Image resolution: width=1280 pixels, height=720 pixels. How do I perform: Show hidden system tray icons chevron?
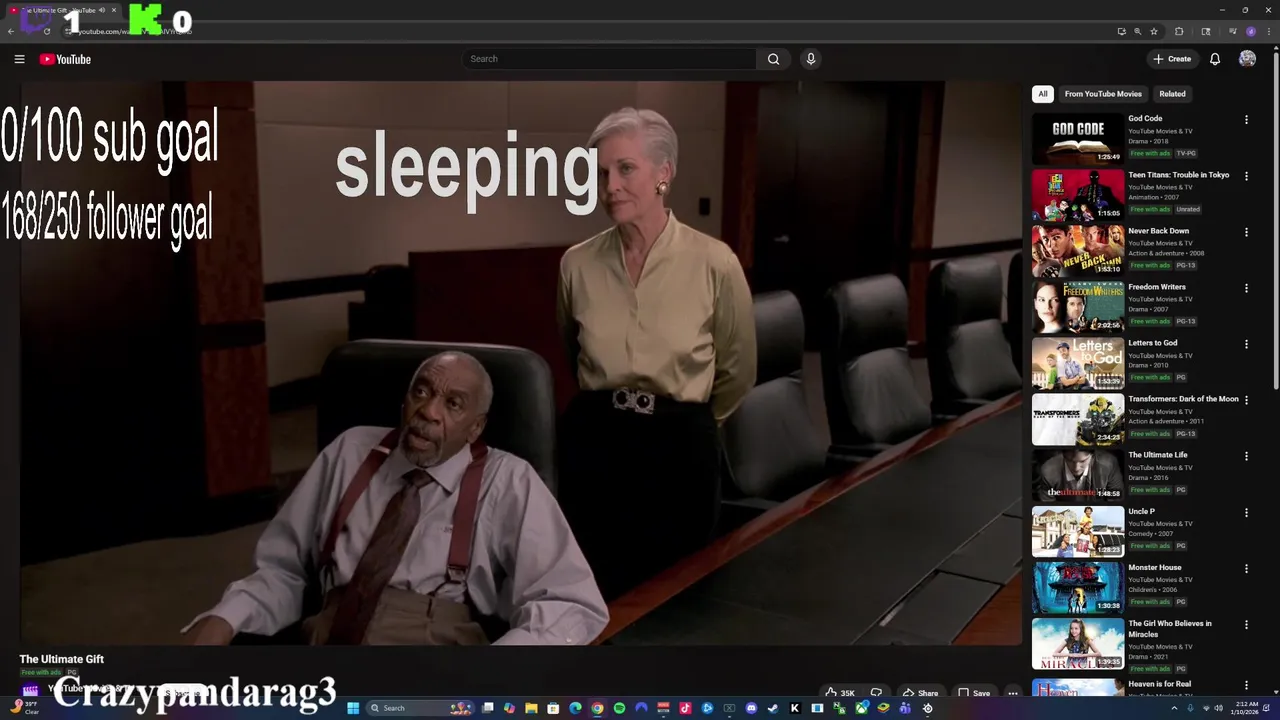1175,708
